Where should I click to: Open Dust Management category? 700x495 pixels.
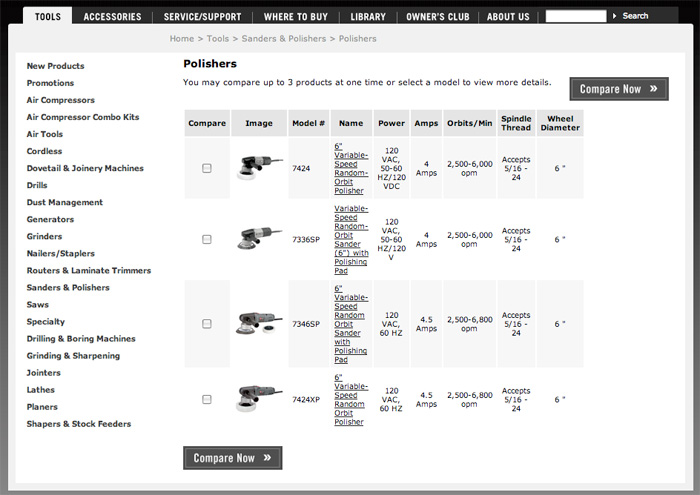coord(65,202)
